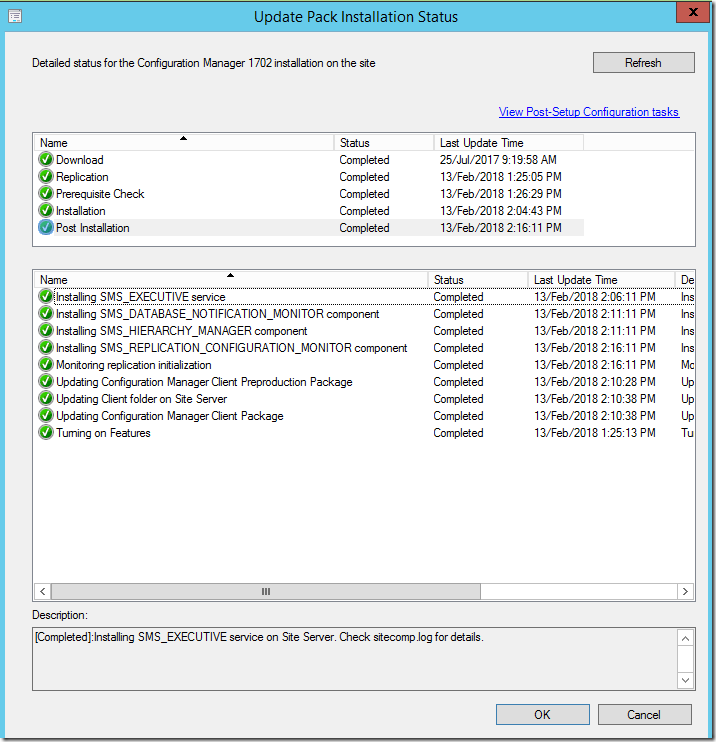The height and width of the screenshot is (742, 716).
Task: Click the up arrow of Description scrollbar
Action: click(685, 639)
